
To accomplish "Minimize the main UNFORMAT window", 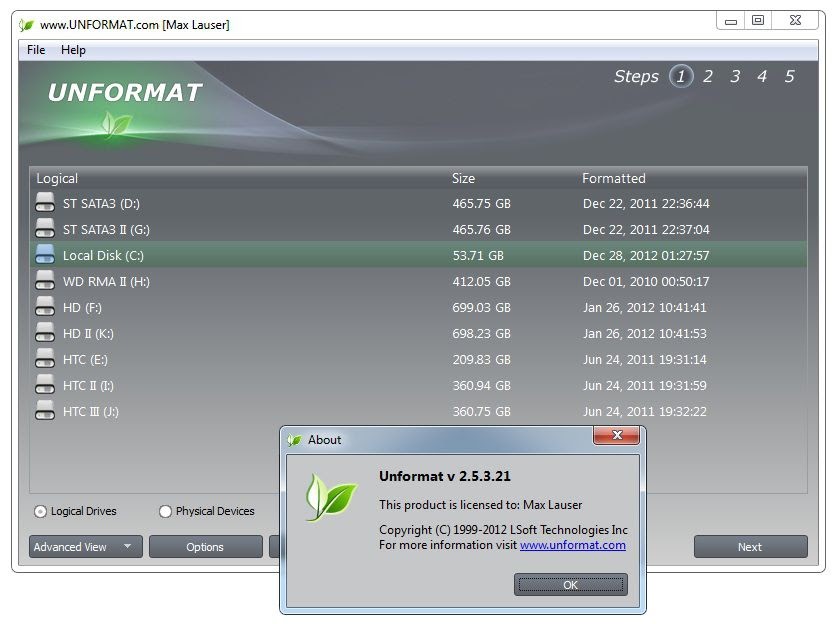I will [731, 21].
